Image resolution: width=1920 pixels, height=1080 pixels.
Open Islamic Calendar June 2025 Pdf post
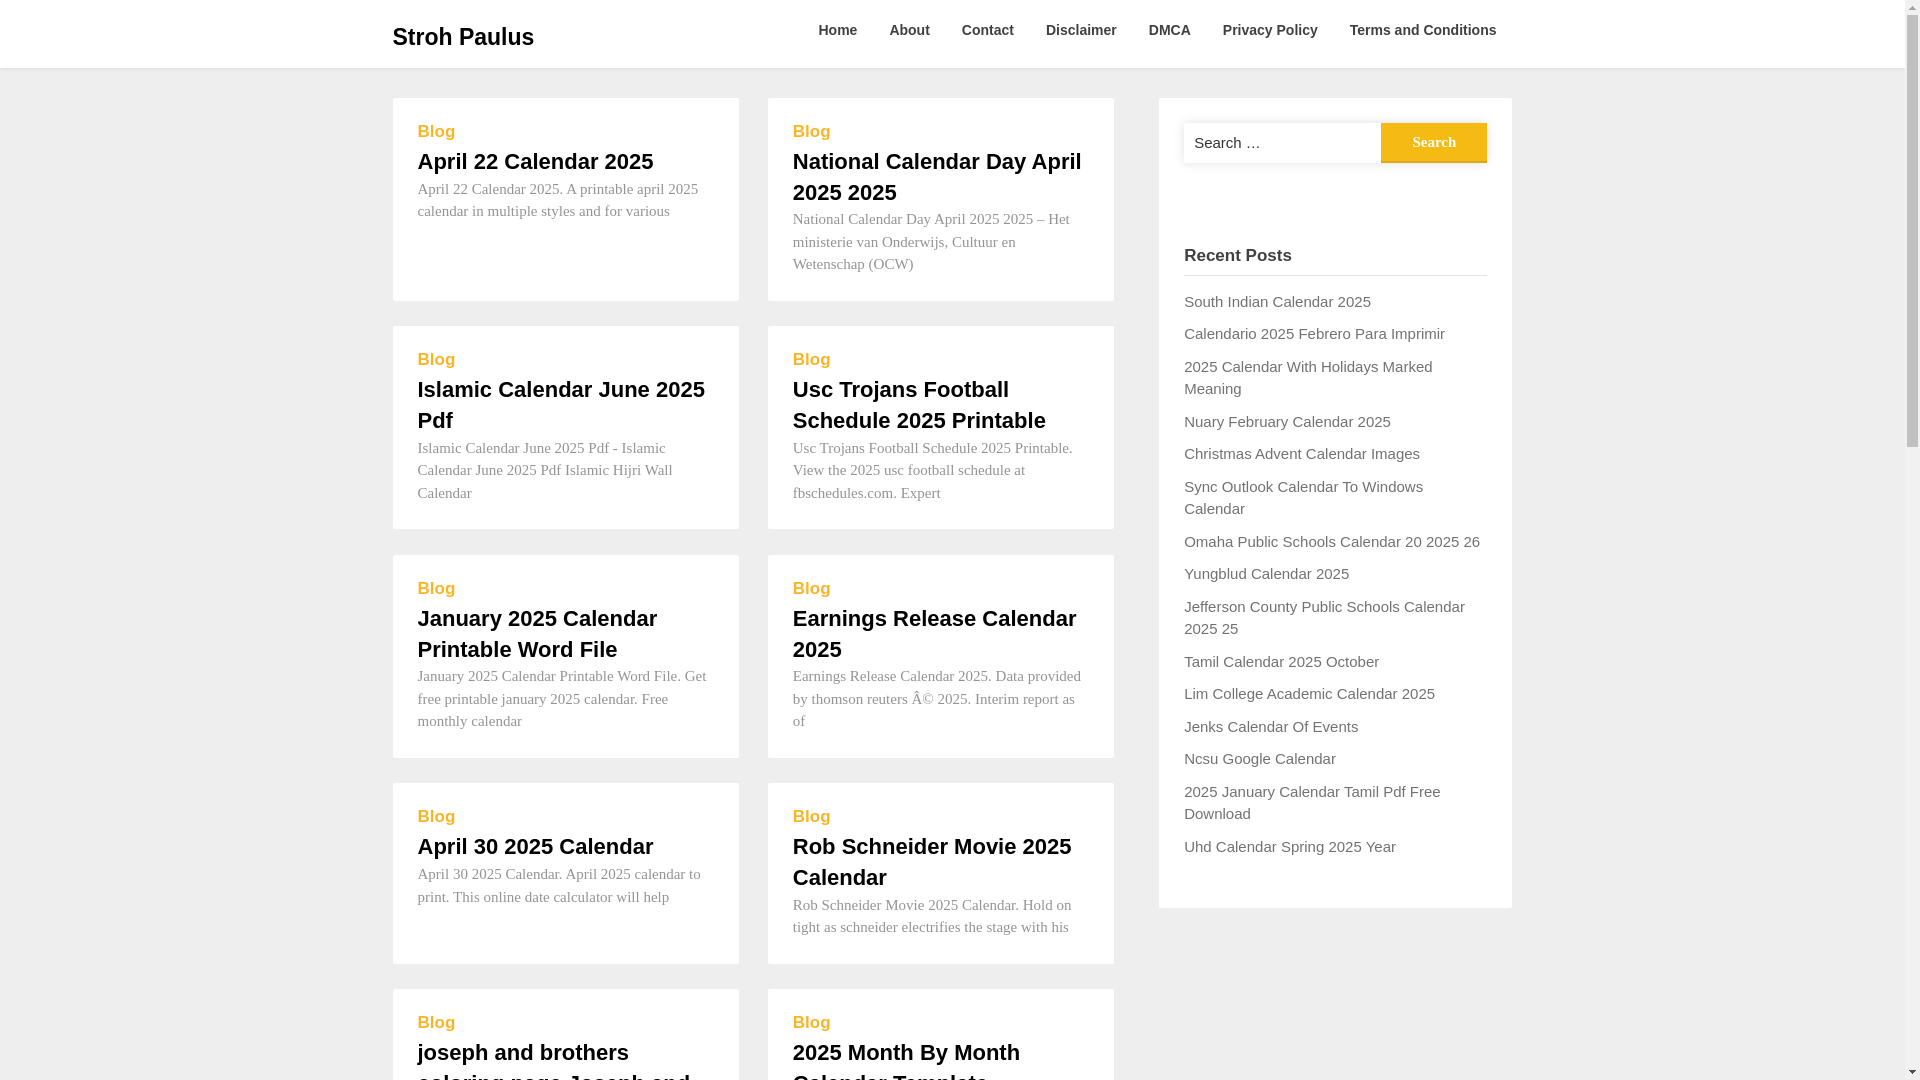(x=560, y=405)
